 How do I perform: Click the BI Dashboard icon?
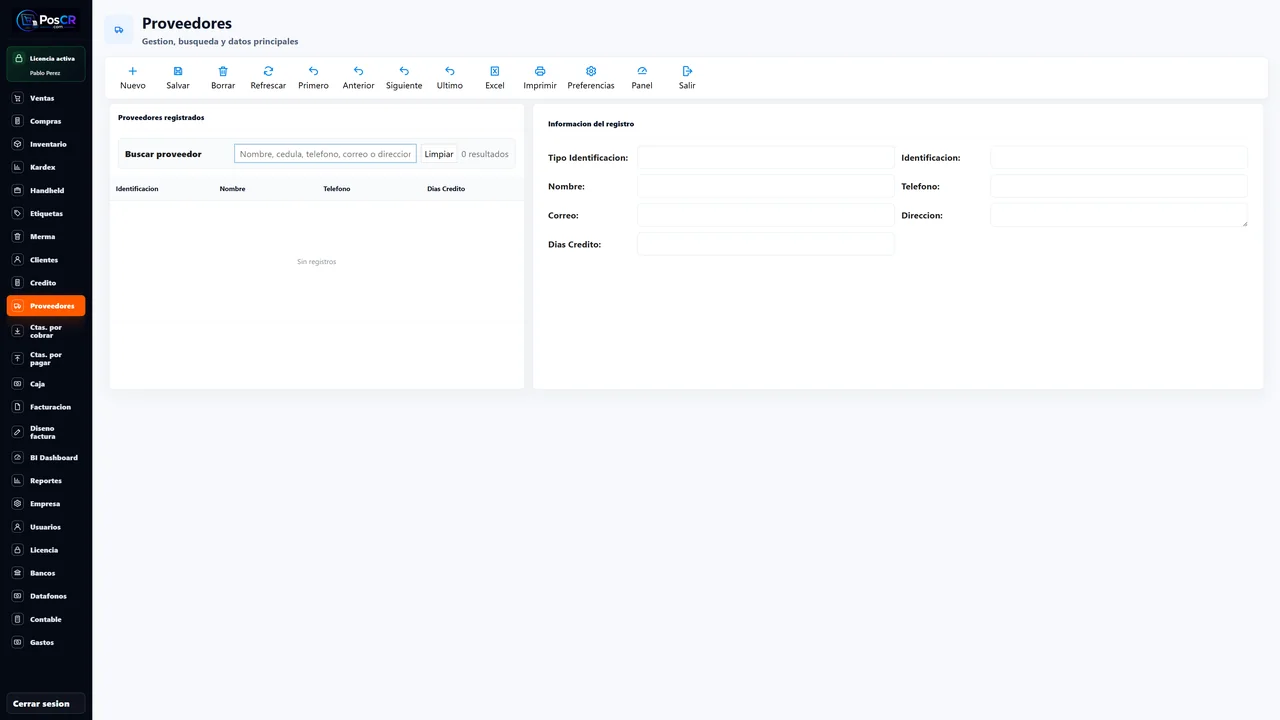pyautogui.click(x=18, y=458)
